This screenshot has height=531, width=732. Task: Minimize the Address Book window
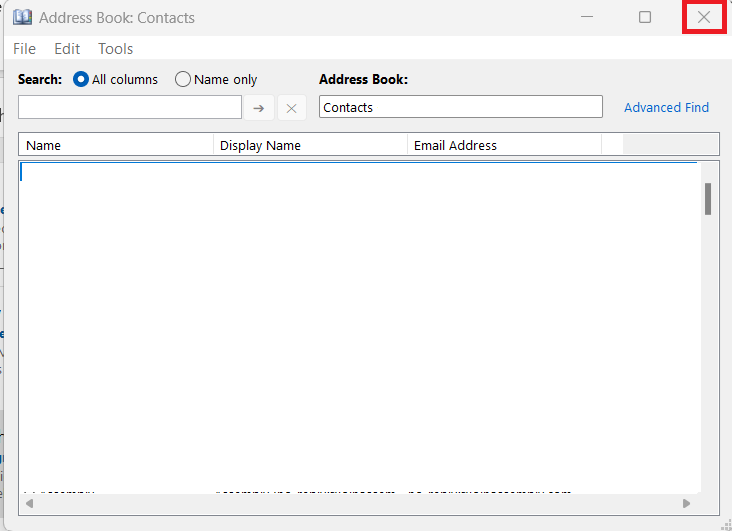click(587, 17)
